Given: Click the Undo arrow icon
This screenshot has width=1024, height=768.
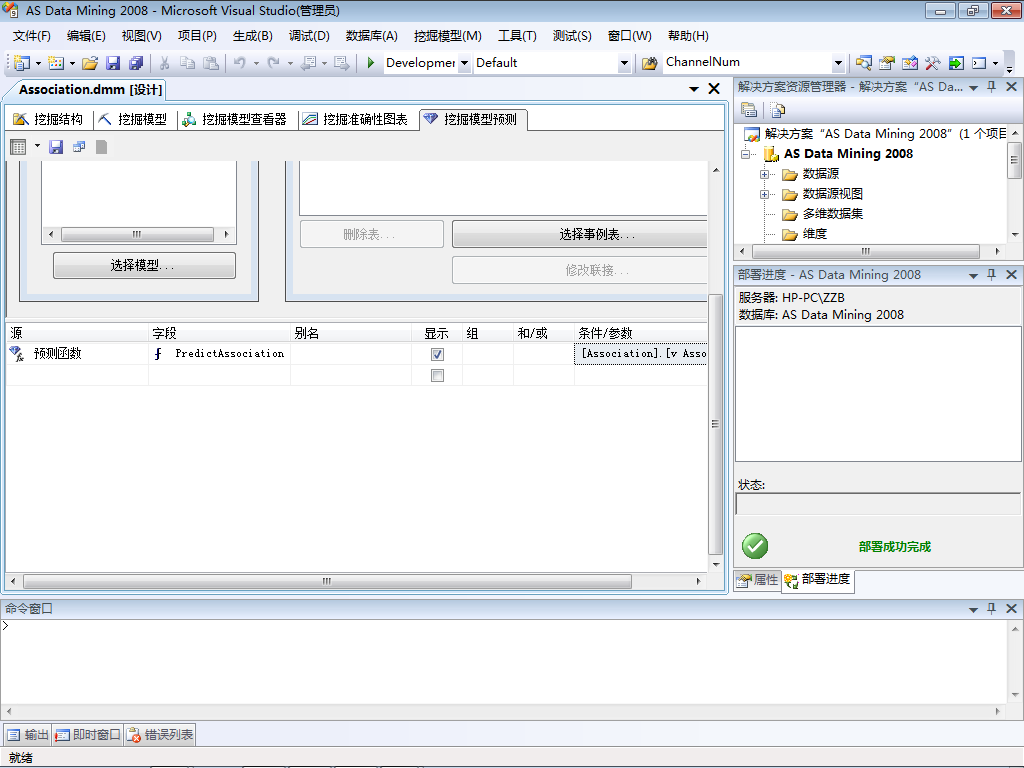Looking at the screenshot, I should 240,63.
